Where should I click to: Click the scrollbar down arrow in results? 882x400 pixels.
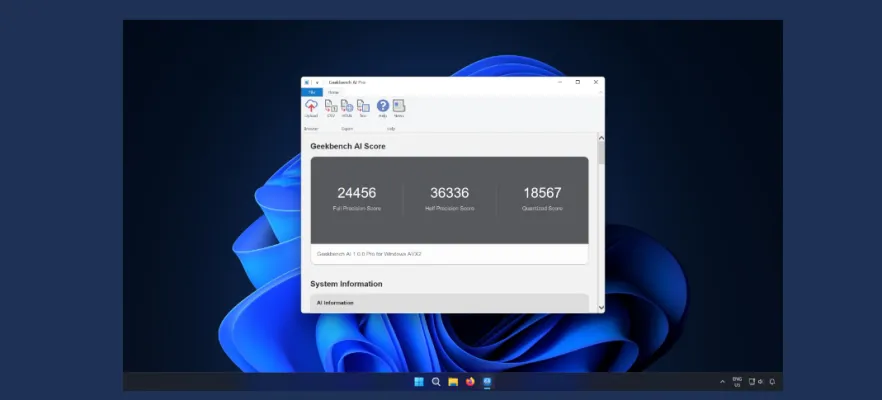coord(601,307)
